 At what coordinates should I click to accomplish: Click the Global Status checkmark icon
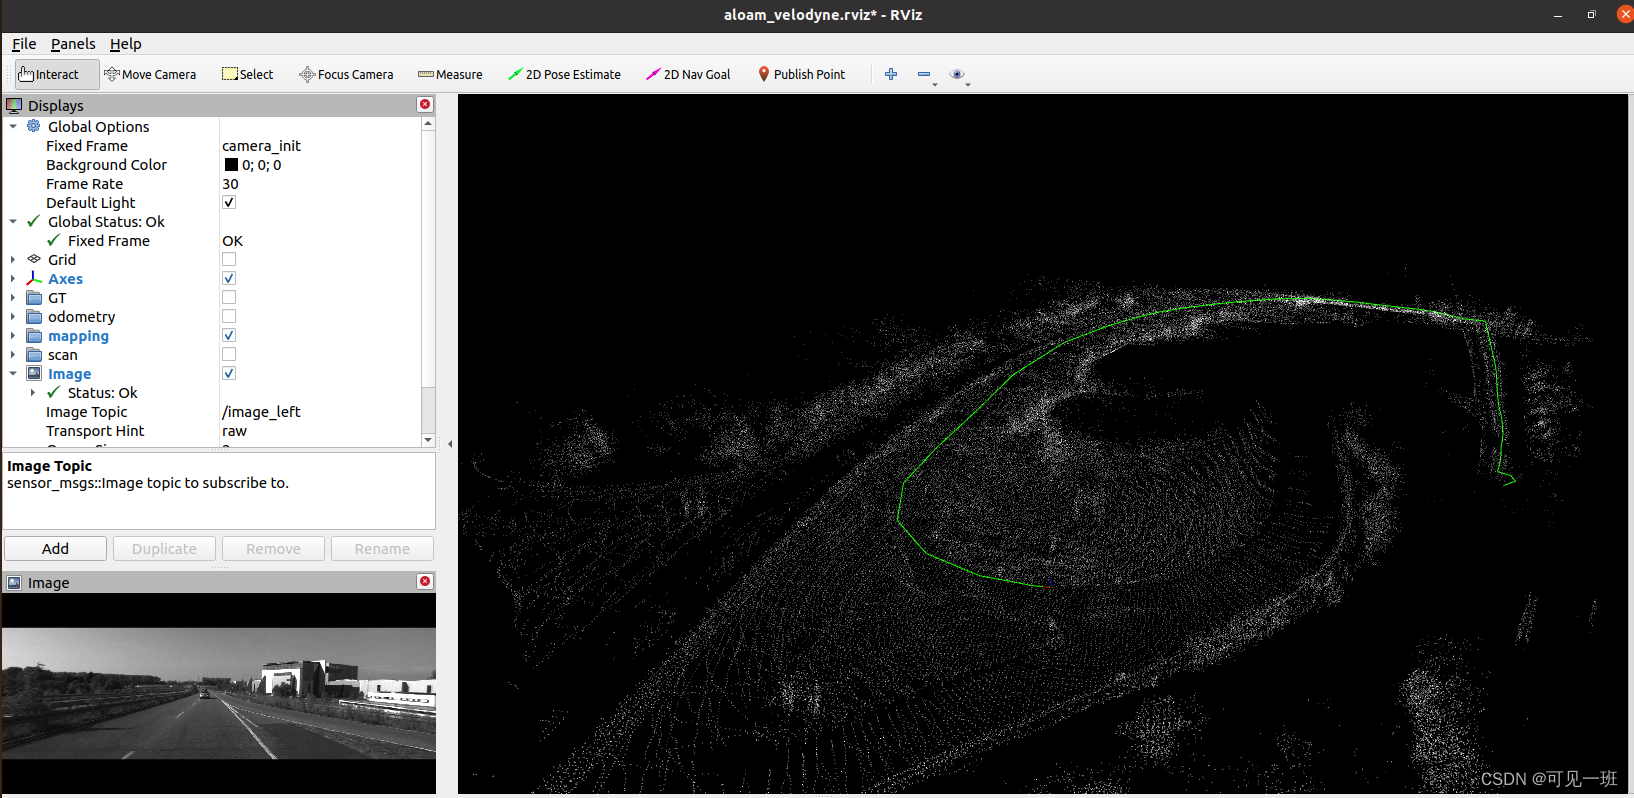34,221
